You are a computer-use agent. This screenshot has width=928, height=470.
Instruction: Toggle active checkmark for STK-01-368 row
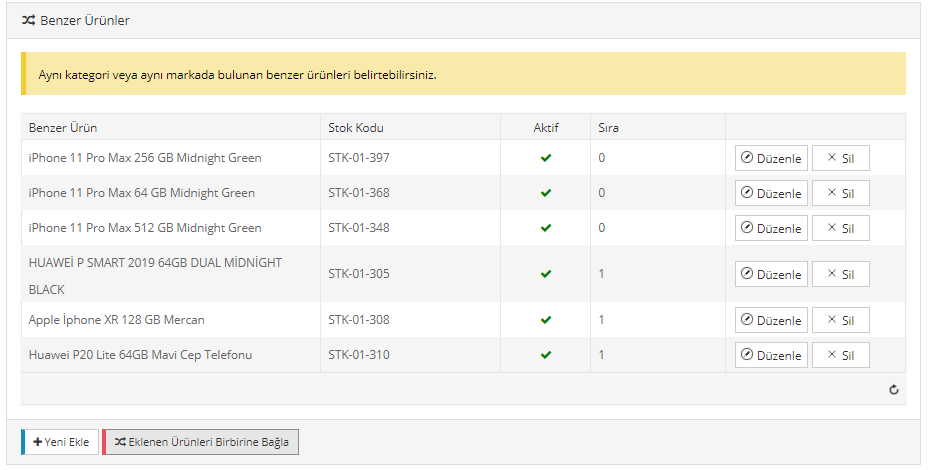[546, 193]
